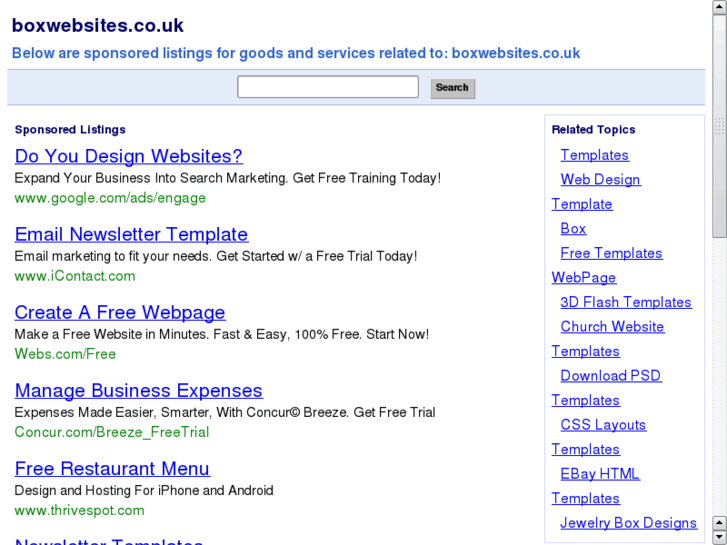Open the 'WebPage' related topic link
The height and width of the screenshot is (545, 727).
(583, 278)
